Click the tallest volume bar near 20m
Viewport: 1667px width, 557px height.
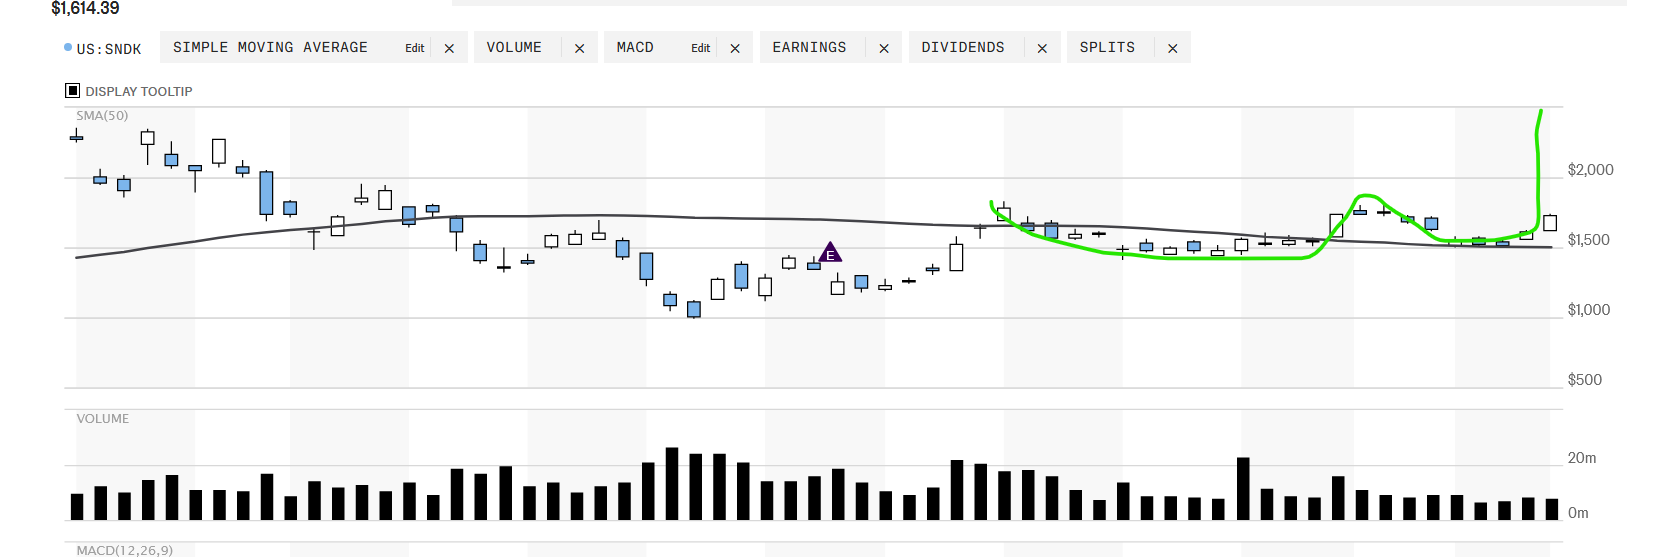click(x=672, y=484)
